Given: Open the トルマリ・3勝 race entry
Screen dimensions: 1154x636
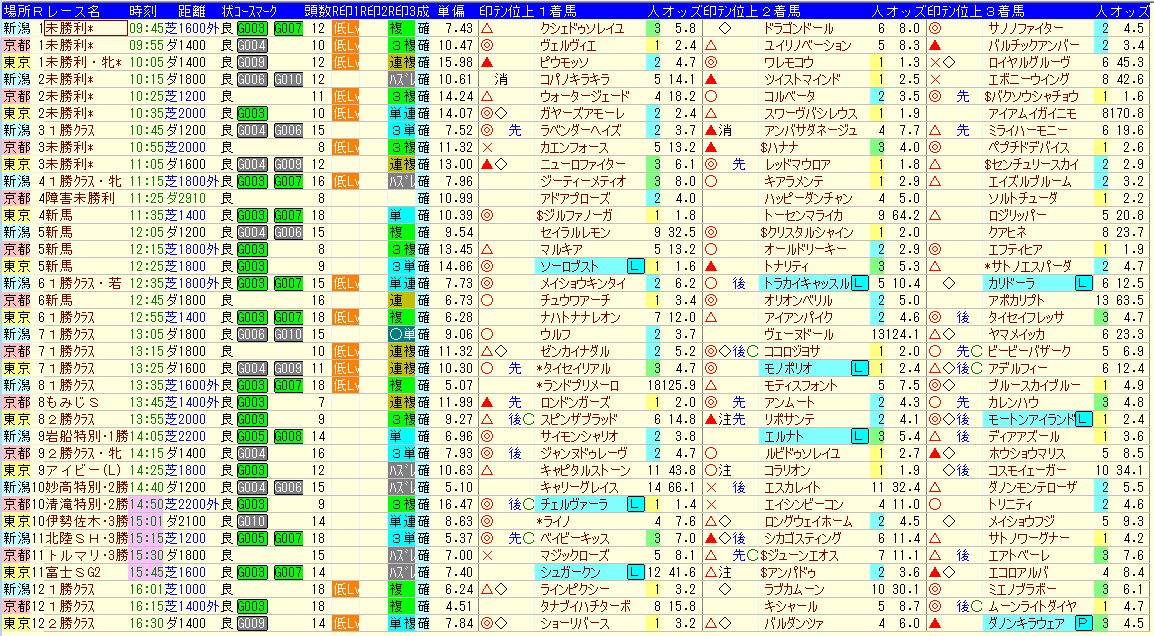Looking at the screenshot, I should coord(86,555).
